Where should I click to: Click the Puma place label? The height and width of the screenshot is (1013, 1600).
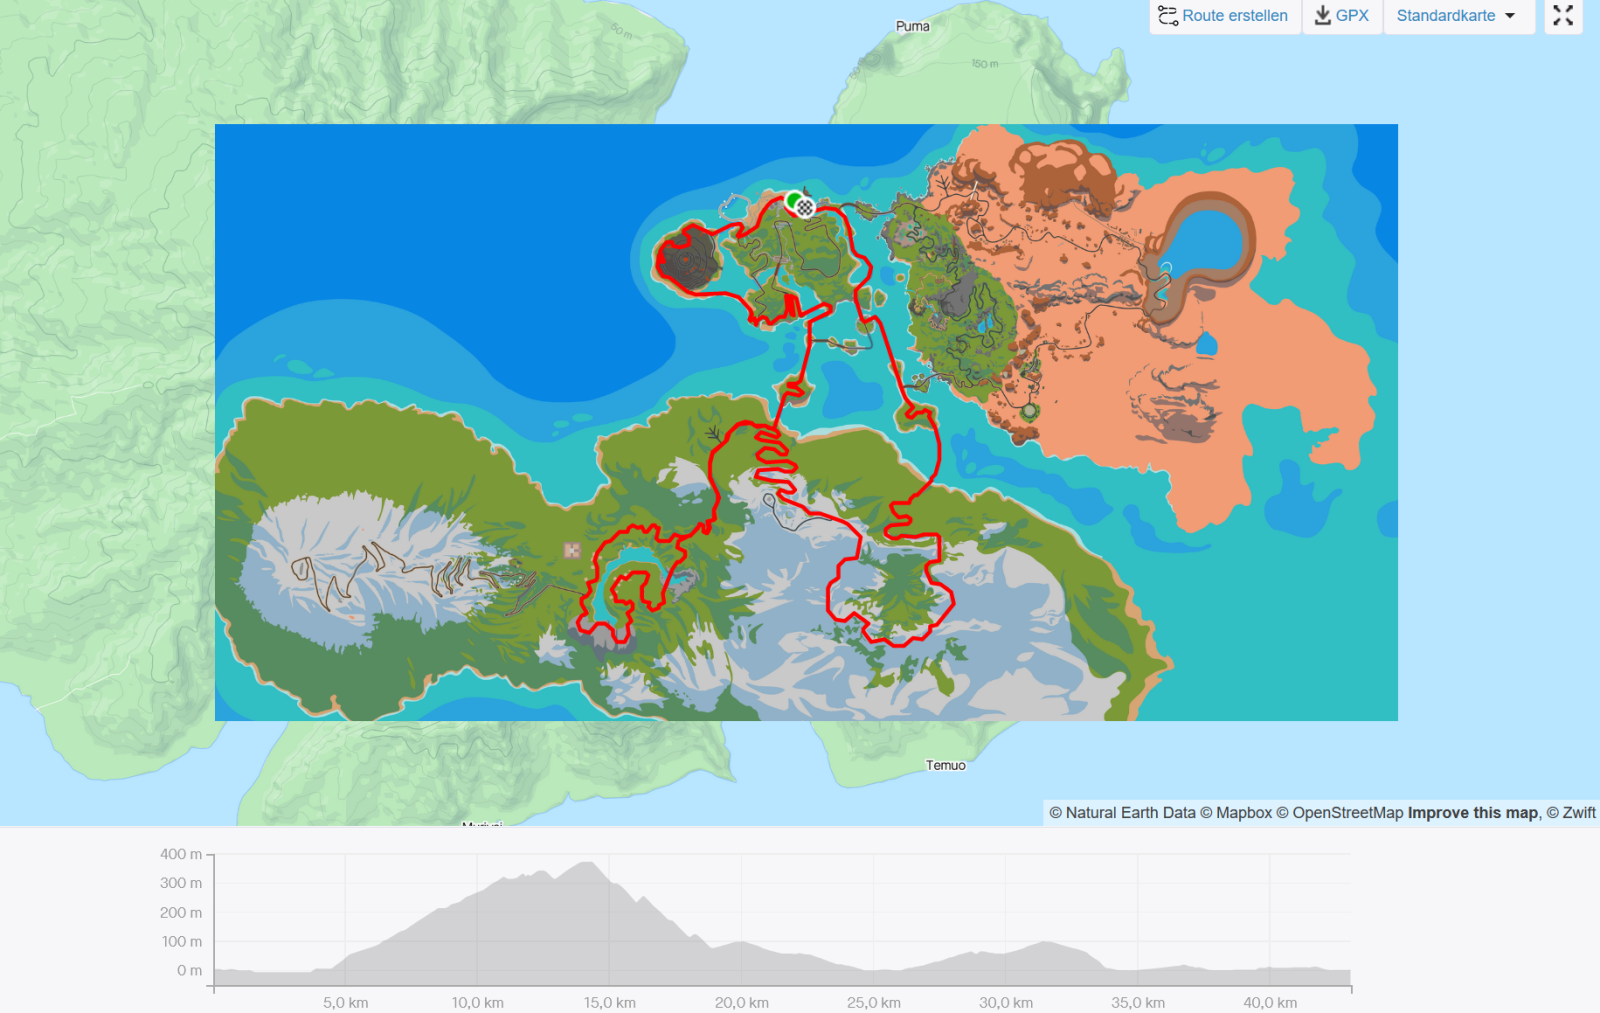coord(913,27)
